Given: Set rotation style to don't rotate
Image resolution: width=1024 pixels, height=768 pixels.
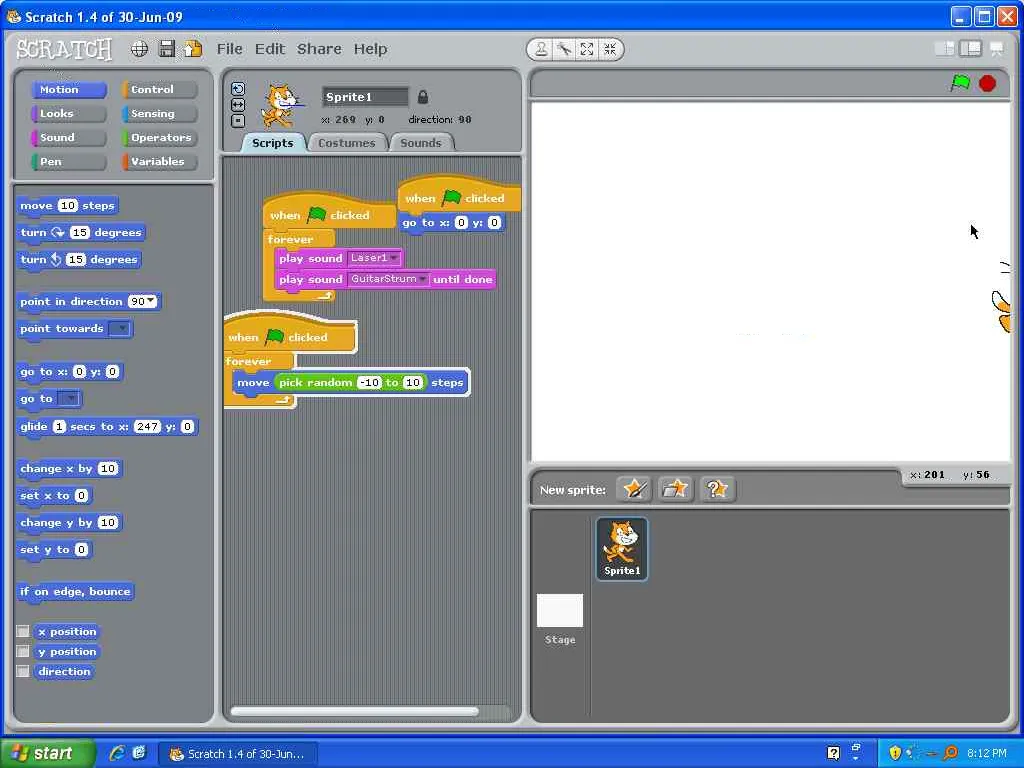Looking at the screenshot, I should [x=238, y=121].
